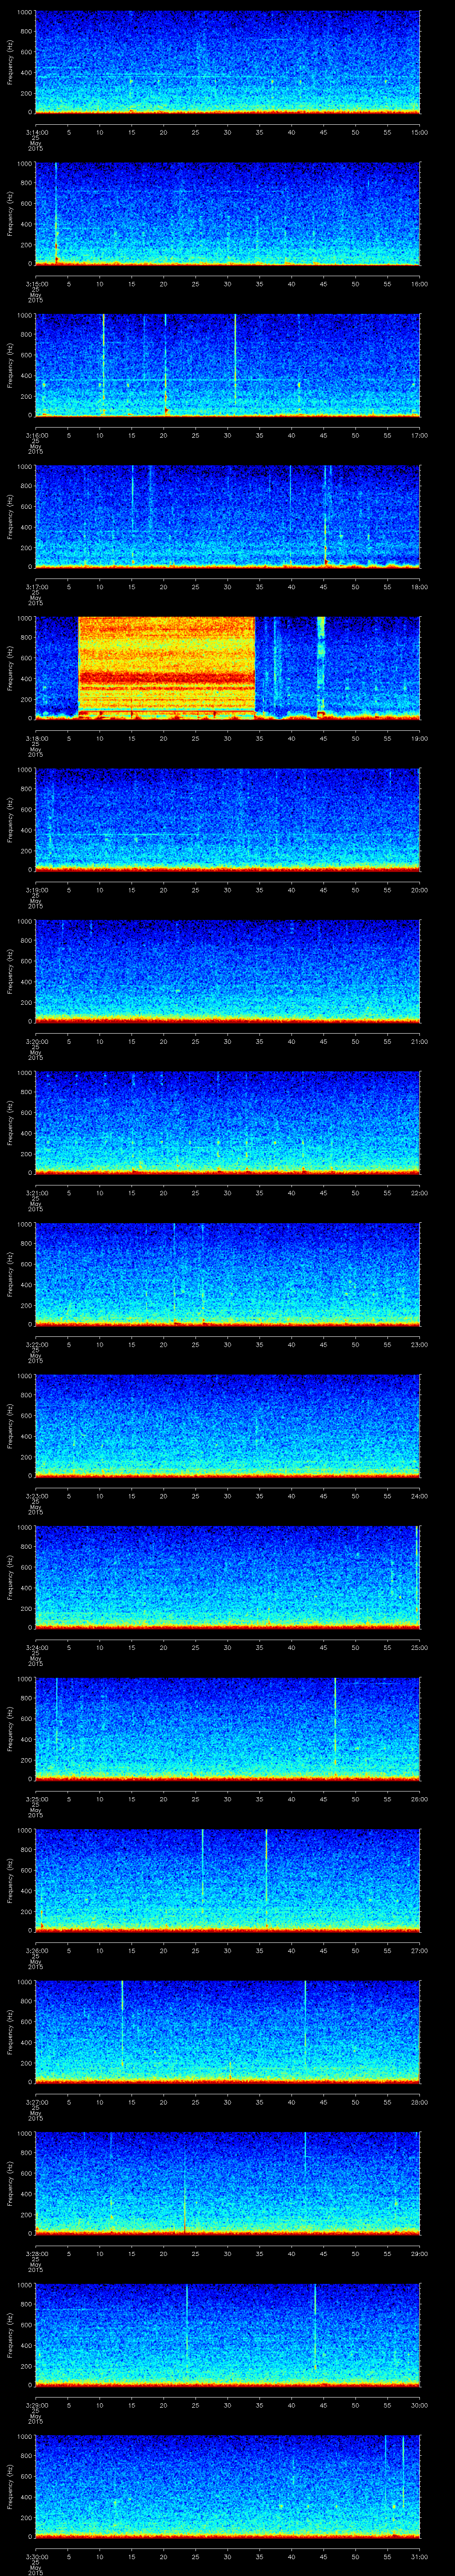The image size is (455, 2576).
Task: Click the 26:00 end time label
Action: 420,1798
